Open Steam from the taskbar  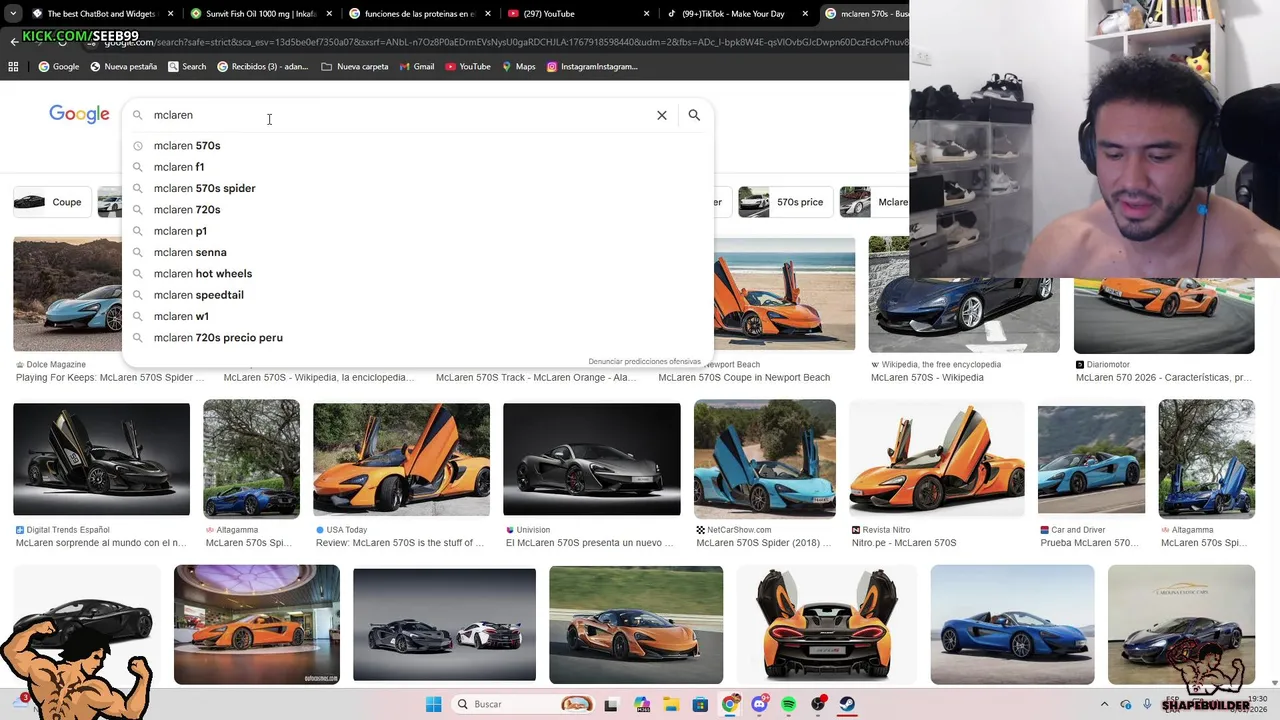[x=848, y=704]
